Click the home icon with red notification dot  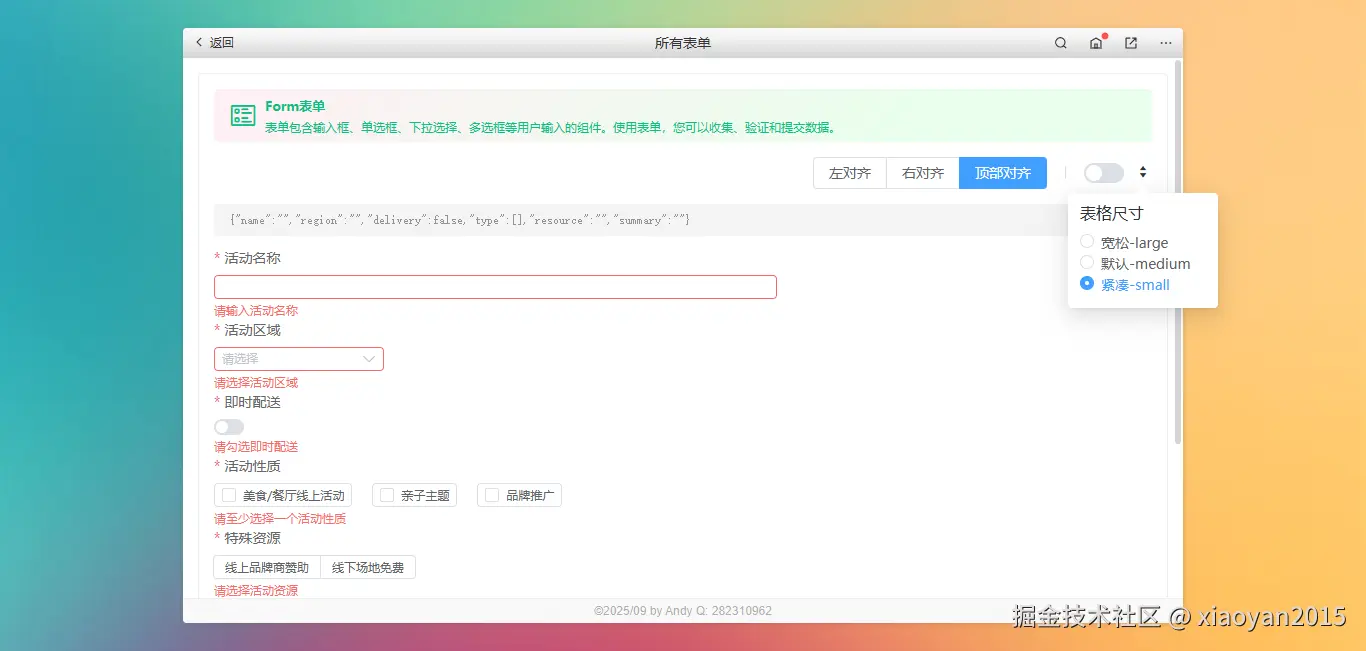coord(1095,43)
